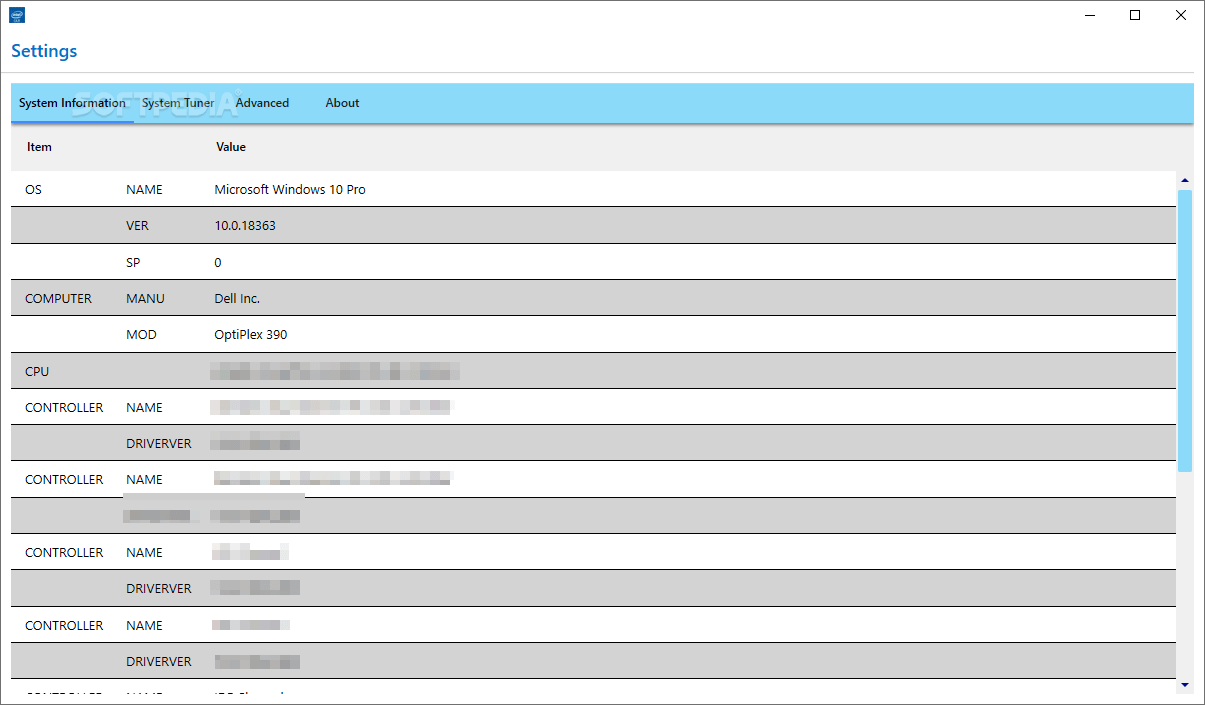Click the Item column header

39,147
